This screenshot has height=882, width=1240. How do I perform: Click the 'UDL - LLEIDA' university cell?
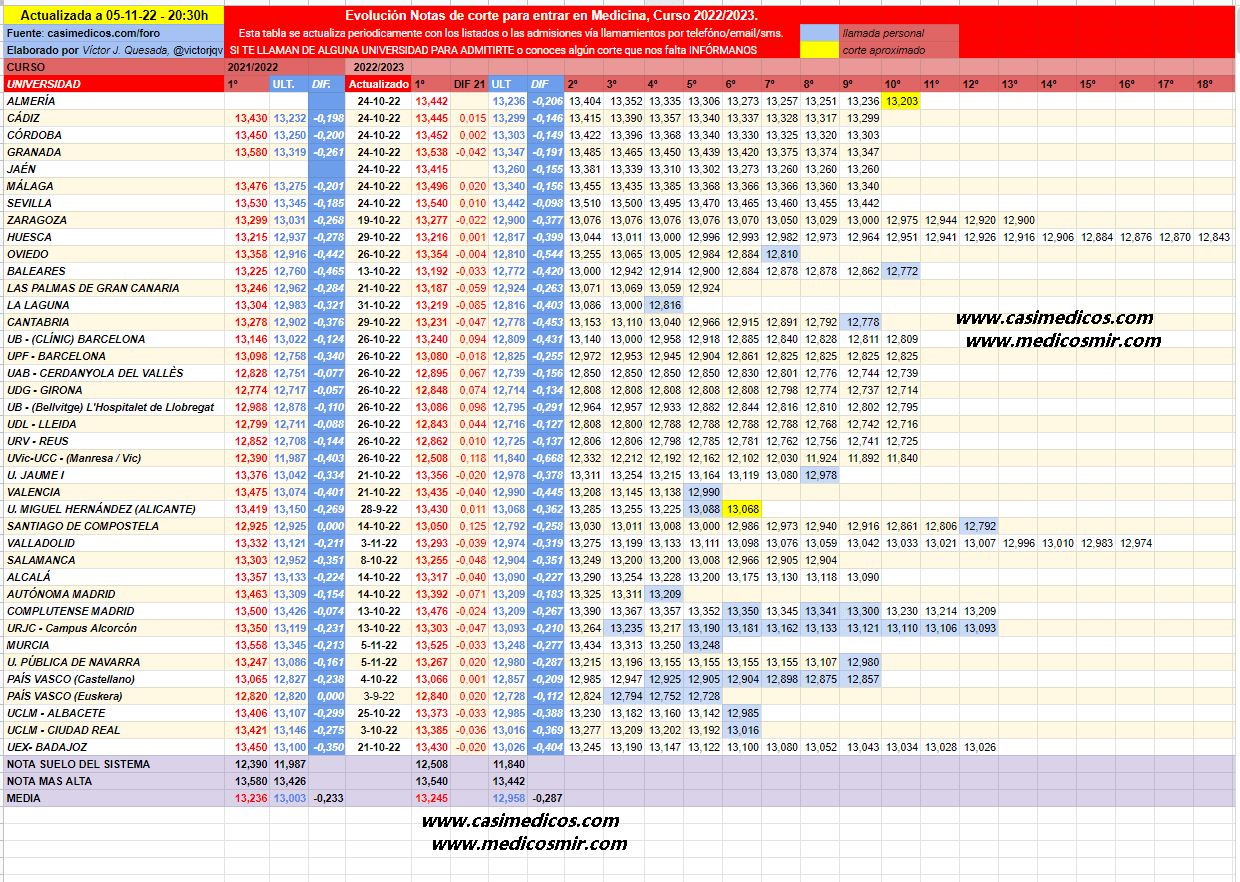[x=114, y=424]
